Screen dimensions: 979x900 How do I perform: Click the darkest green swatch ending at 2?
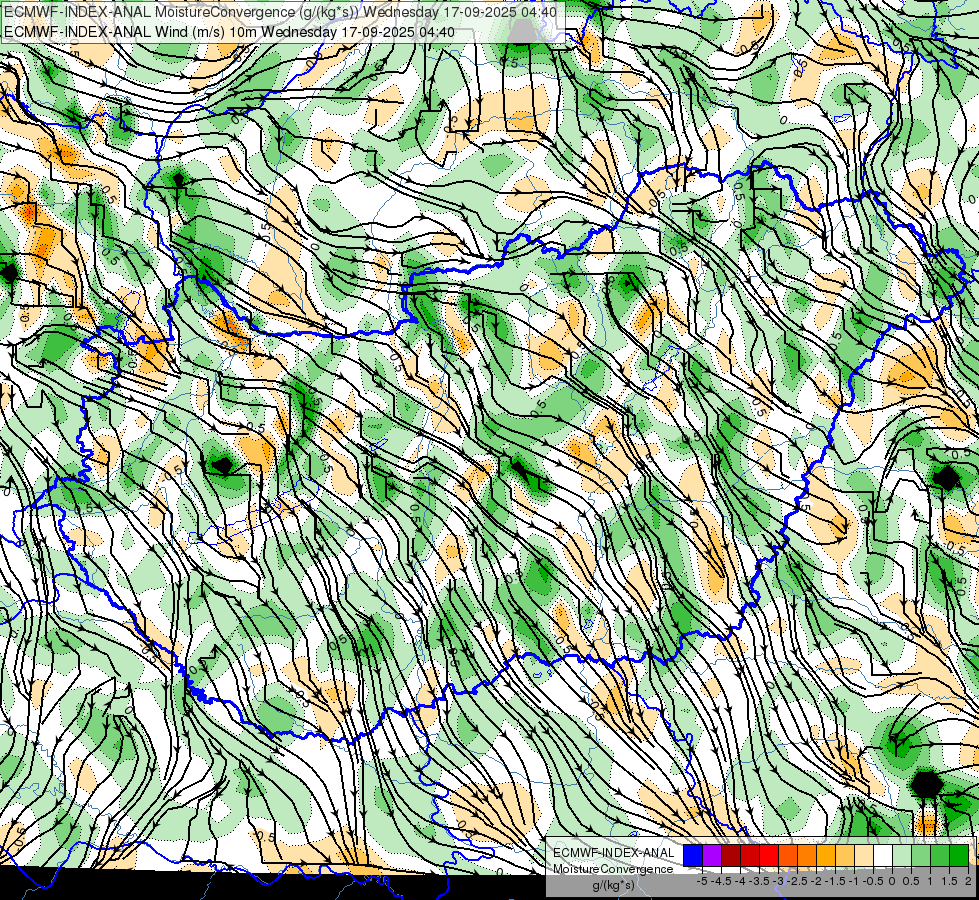point(959,855)
